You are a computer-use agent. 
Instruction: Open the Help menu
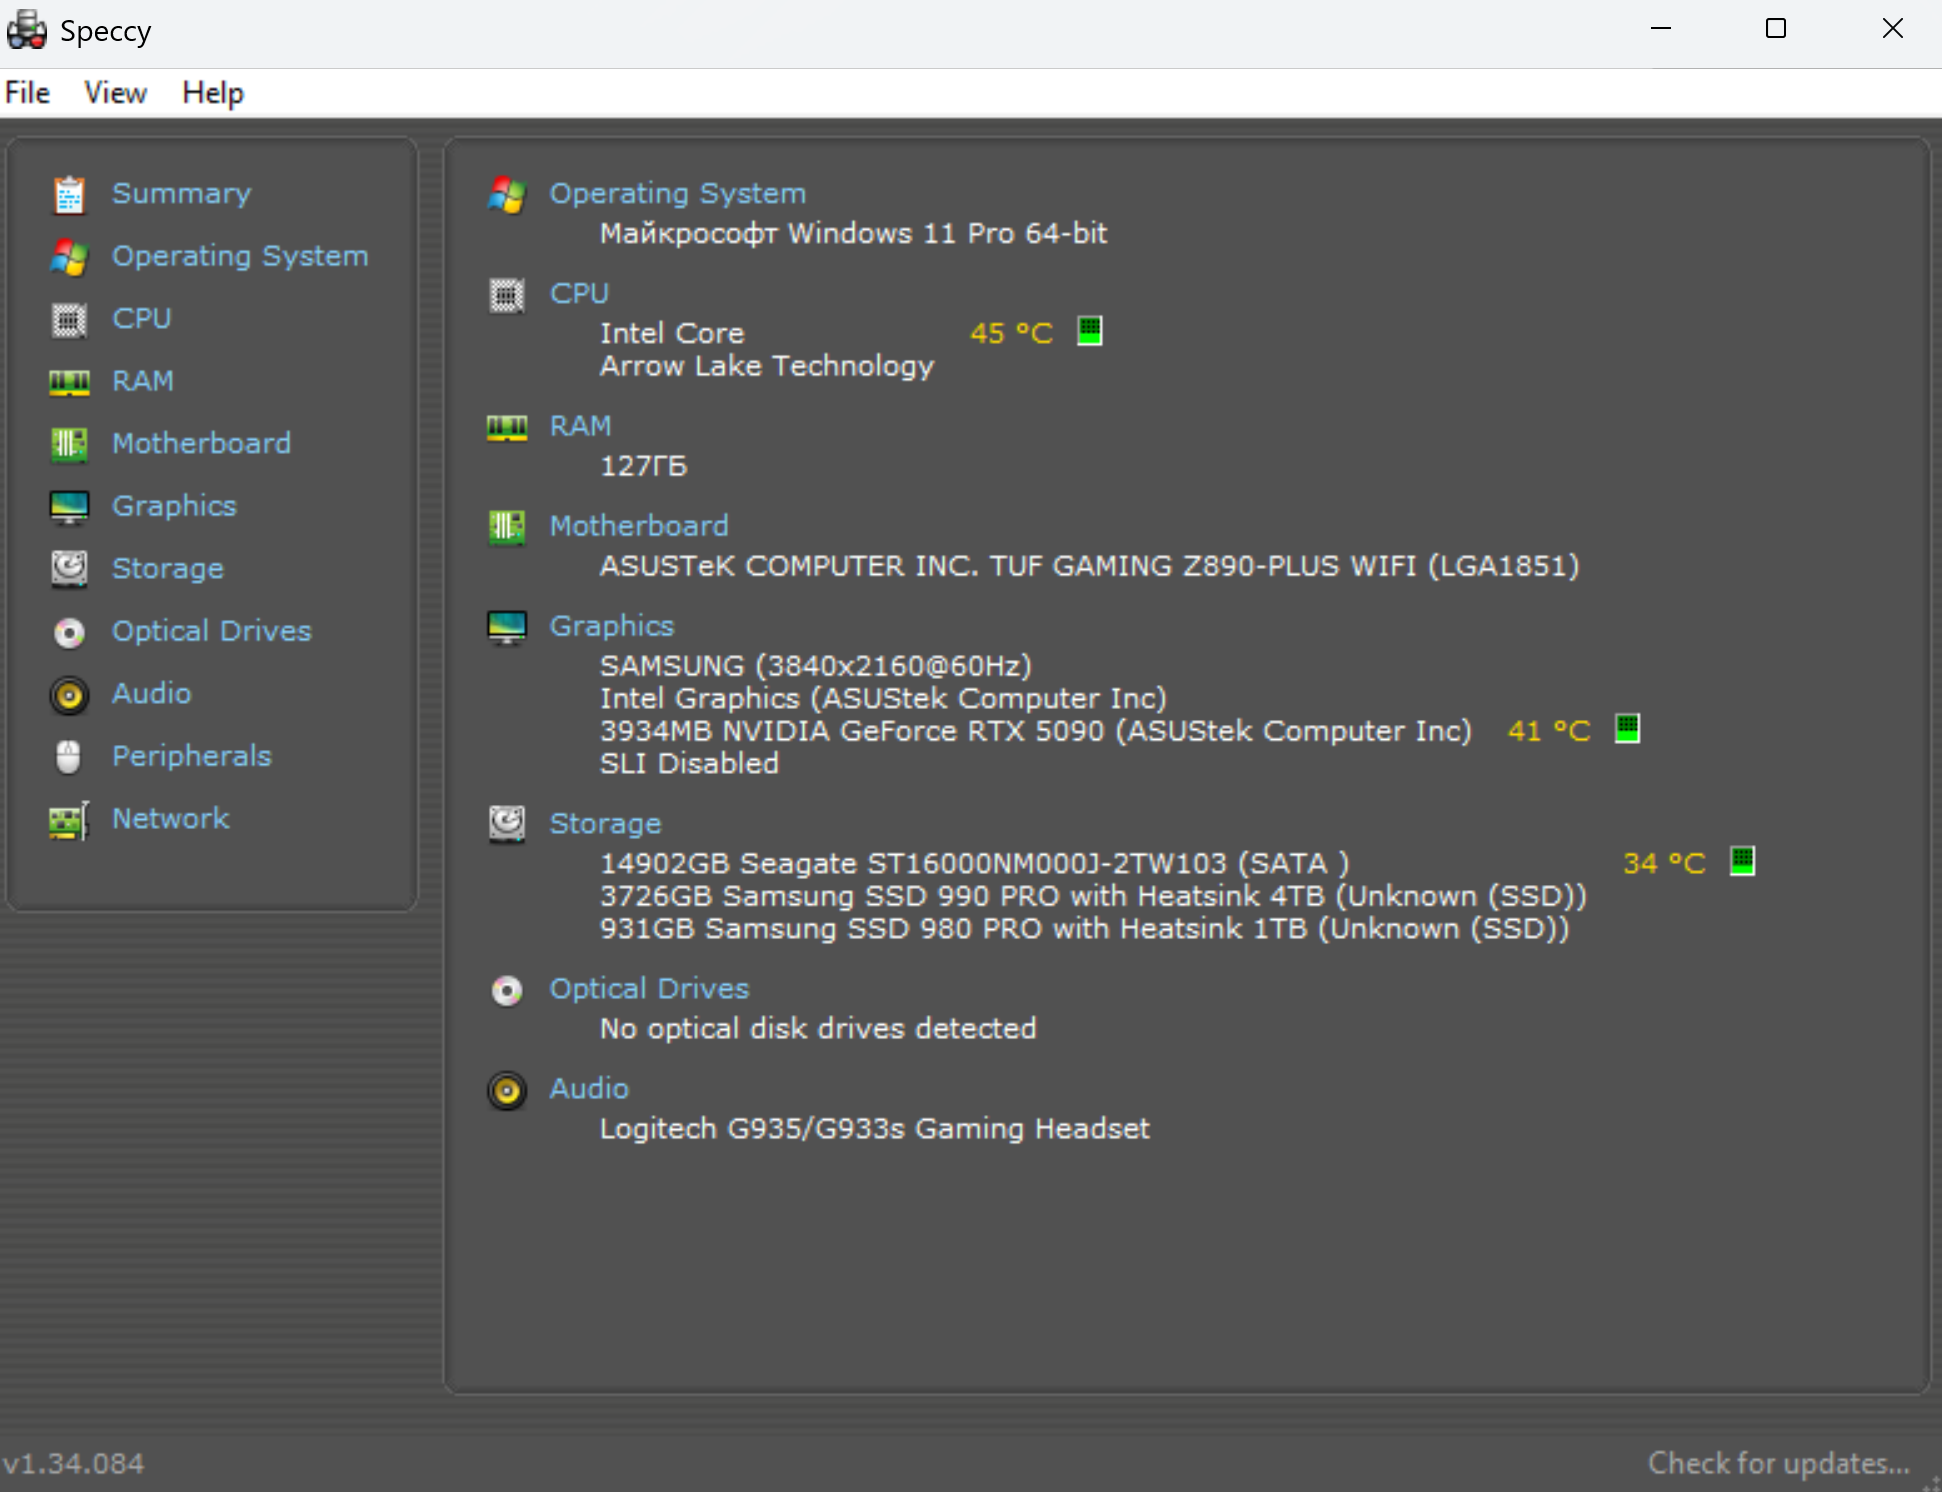(x=213, y=93)
